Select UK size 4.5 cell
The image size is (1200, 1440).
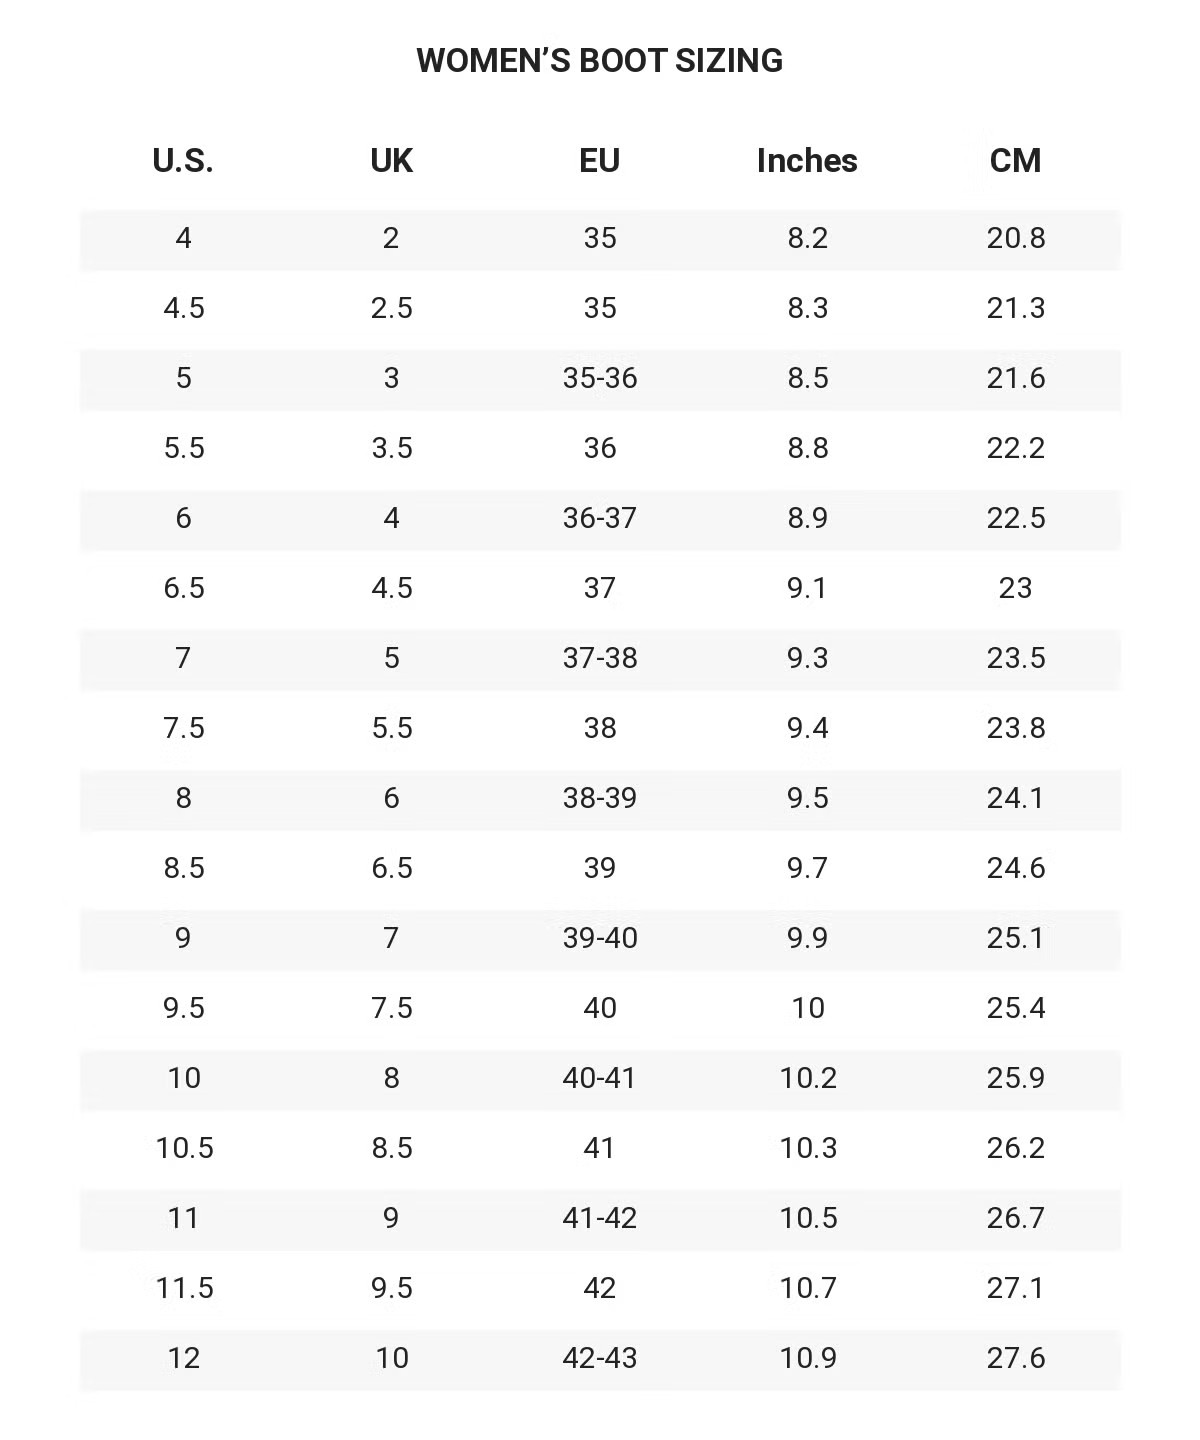click(391, 588)
